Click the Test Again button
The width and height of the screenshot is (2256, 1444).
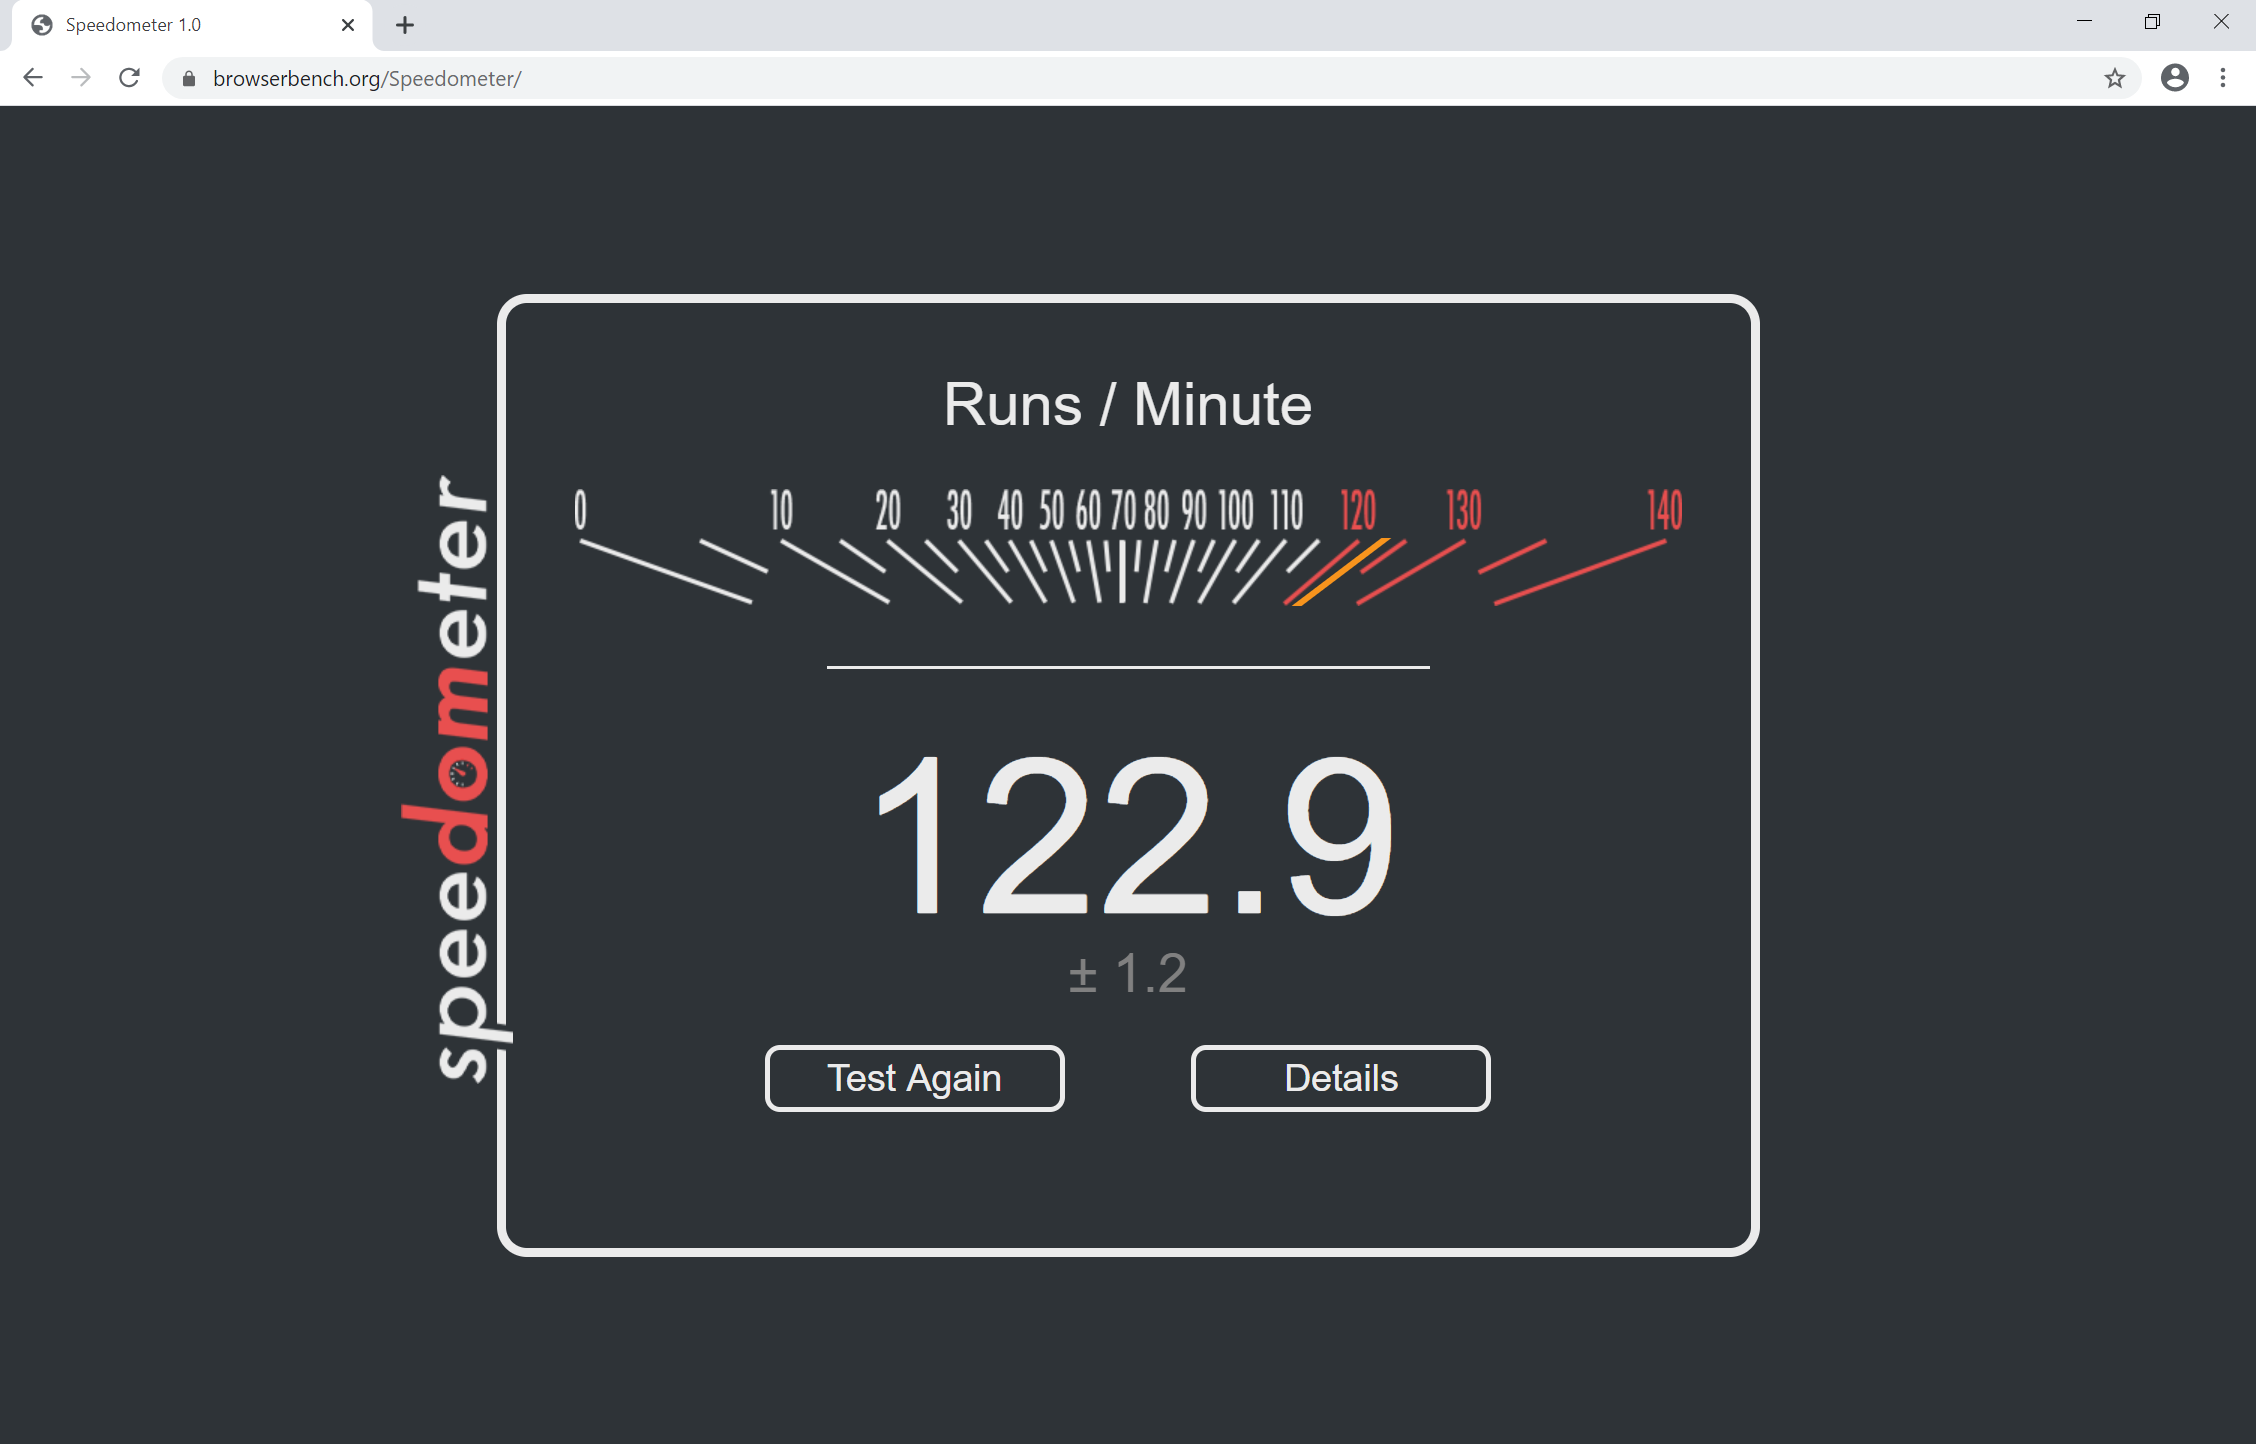coord(914,1078)
